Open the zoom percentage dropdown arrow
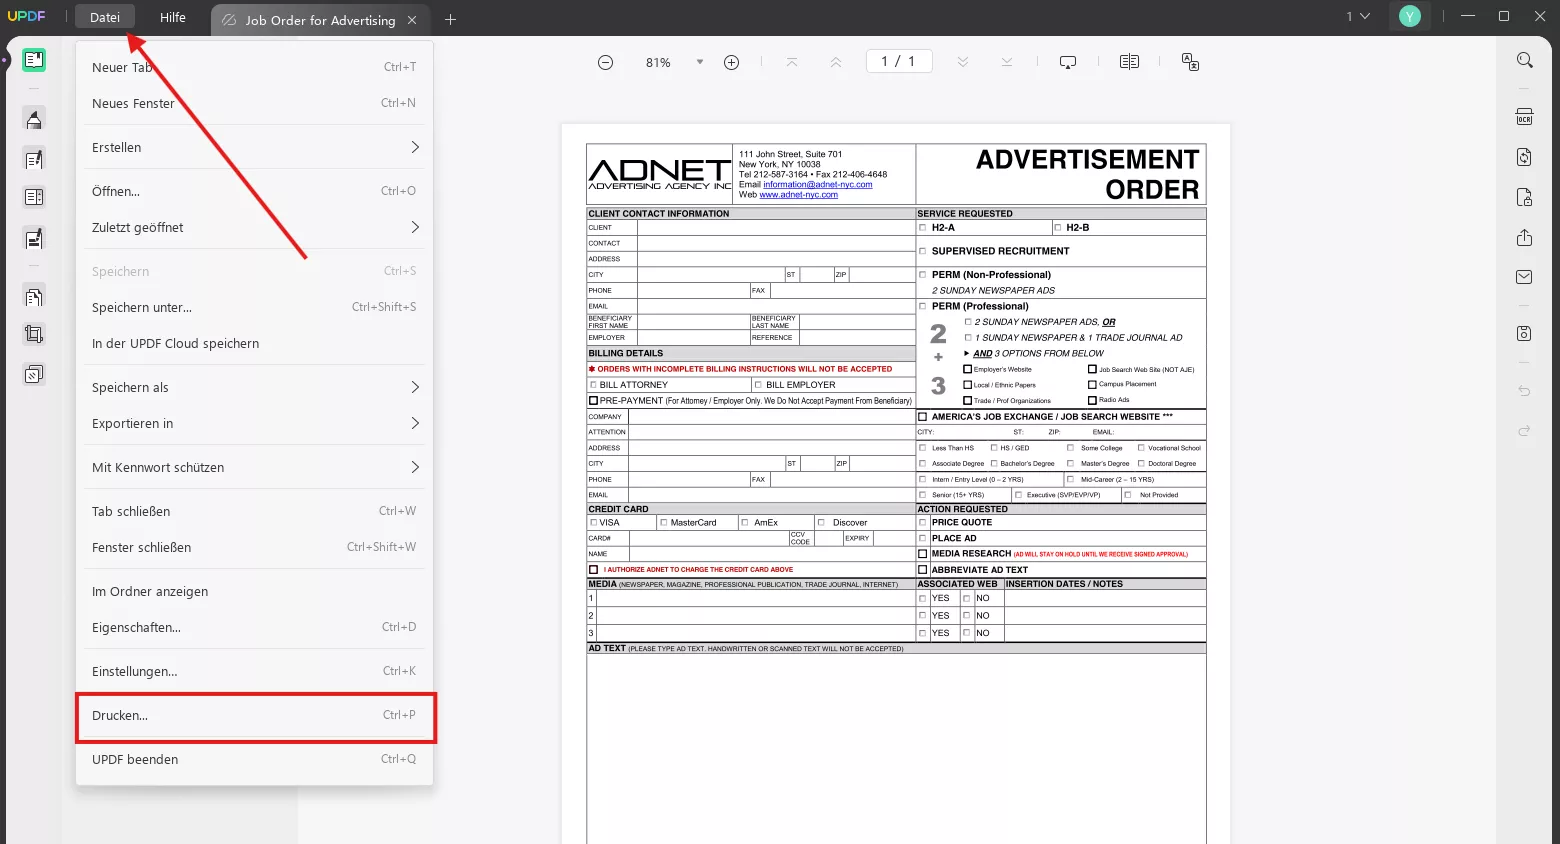This screenshot has width=1560, height=844. tap(700, 62)
